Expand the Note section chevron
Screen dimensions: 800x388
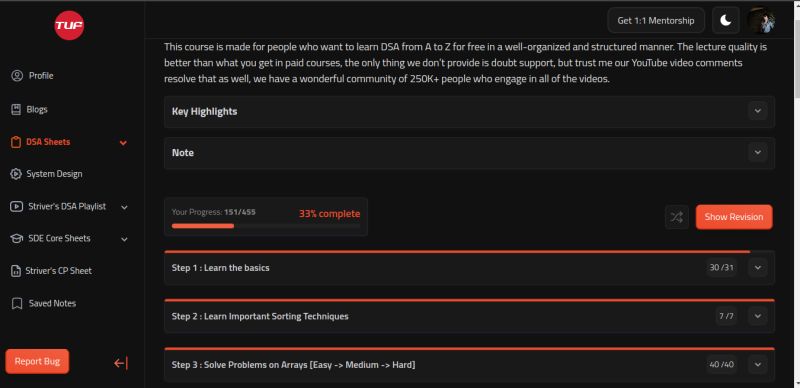[757, 152]
